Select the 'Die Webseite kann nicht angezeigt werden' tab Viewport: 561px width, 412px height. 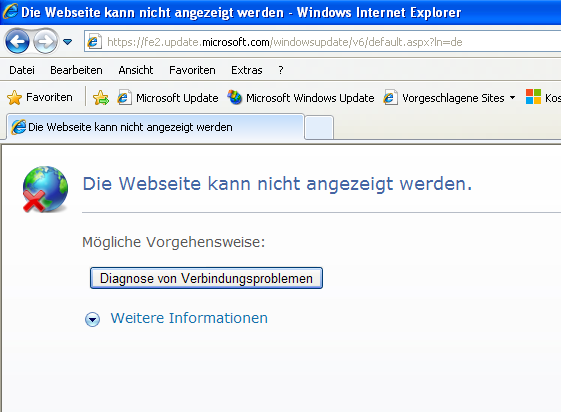(155, 127)
